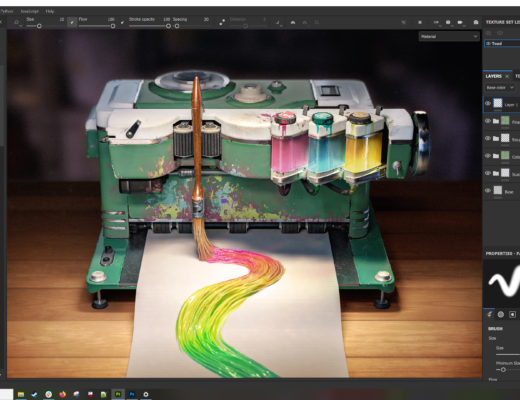Hide the second group layer below Layer 1
Viewport: 520px width, 400px height.
coord(488,138)
